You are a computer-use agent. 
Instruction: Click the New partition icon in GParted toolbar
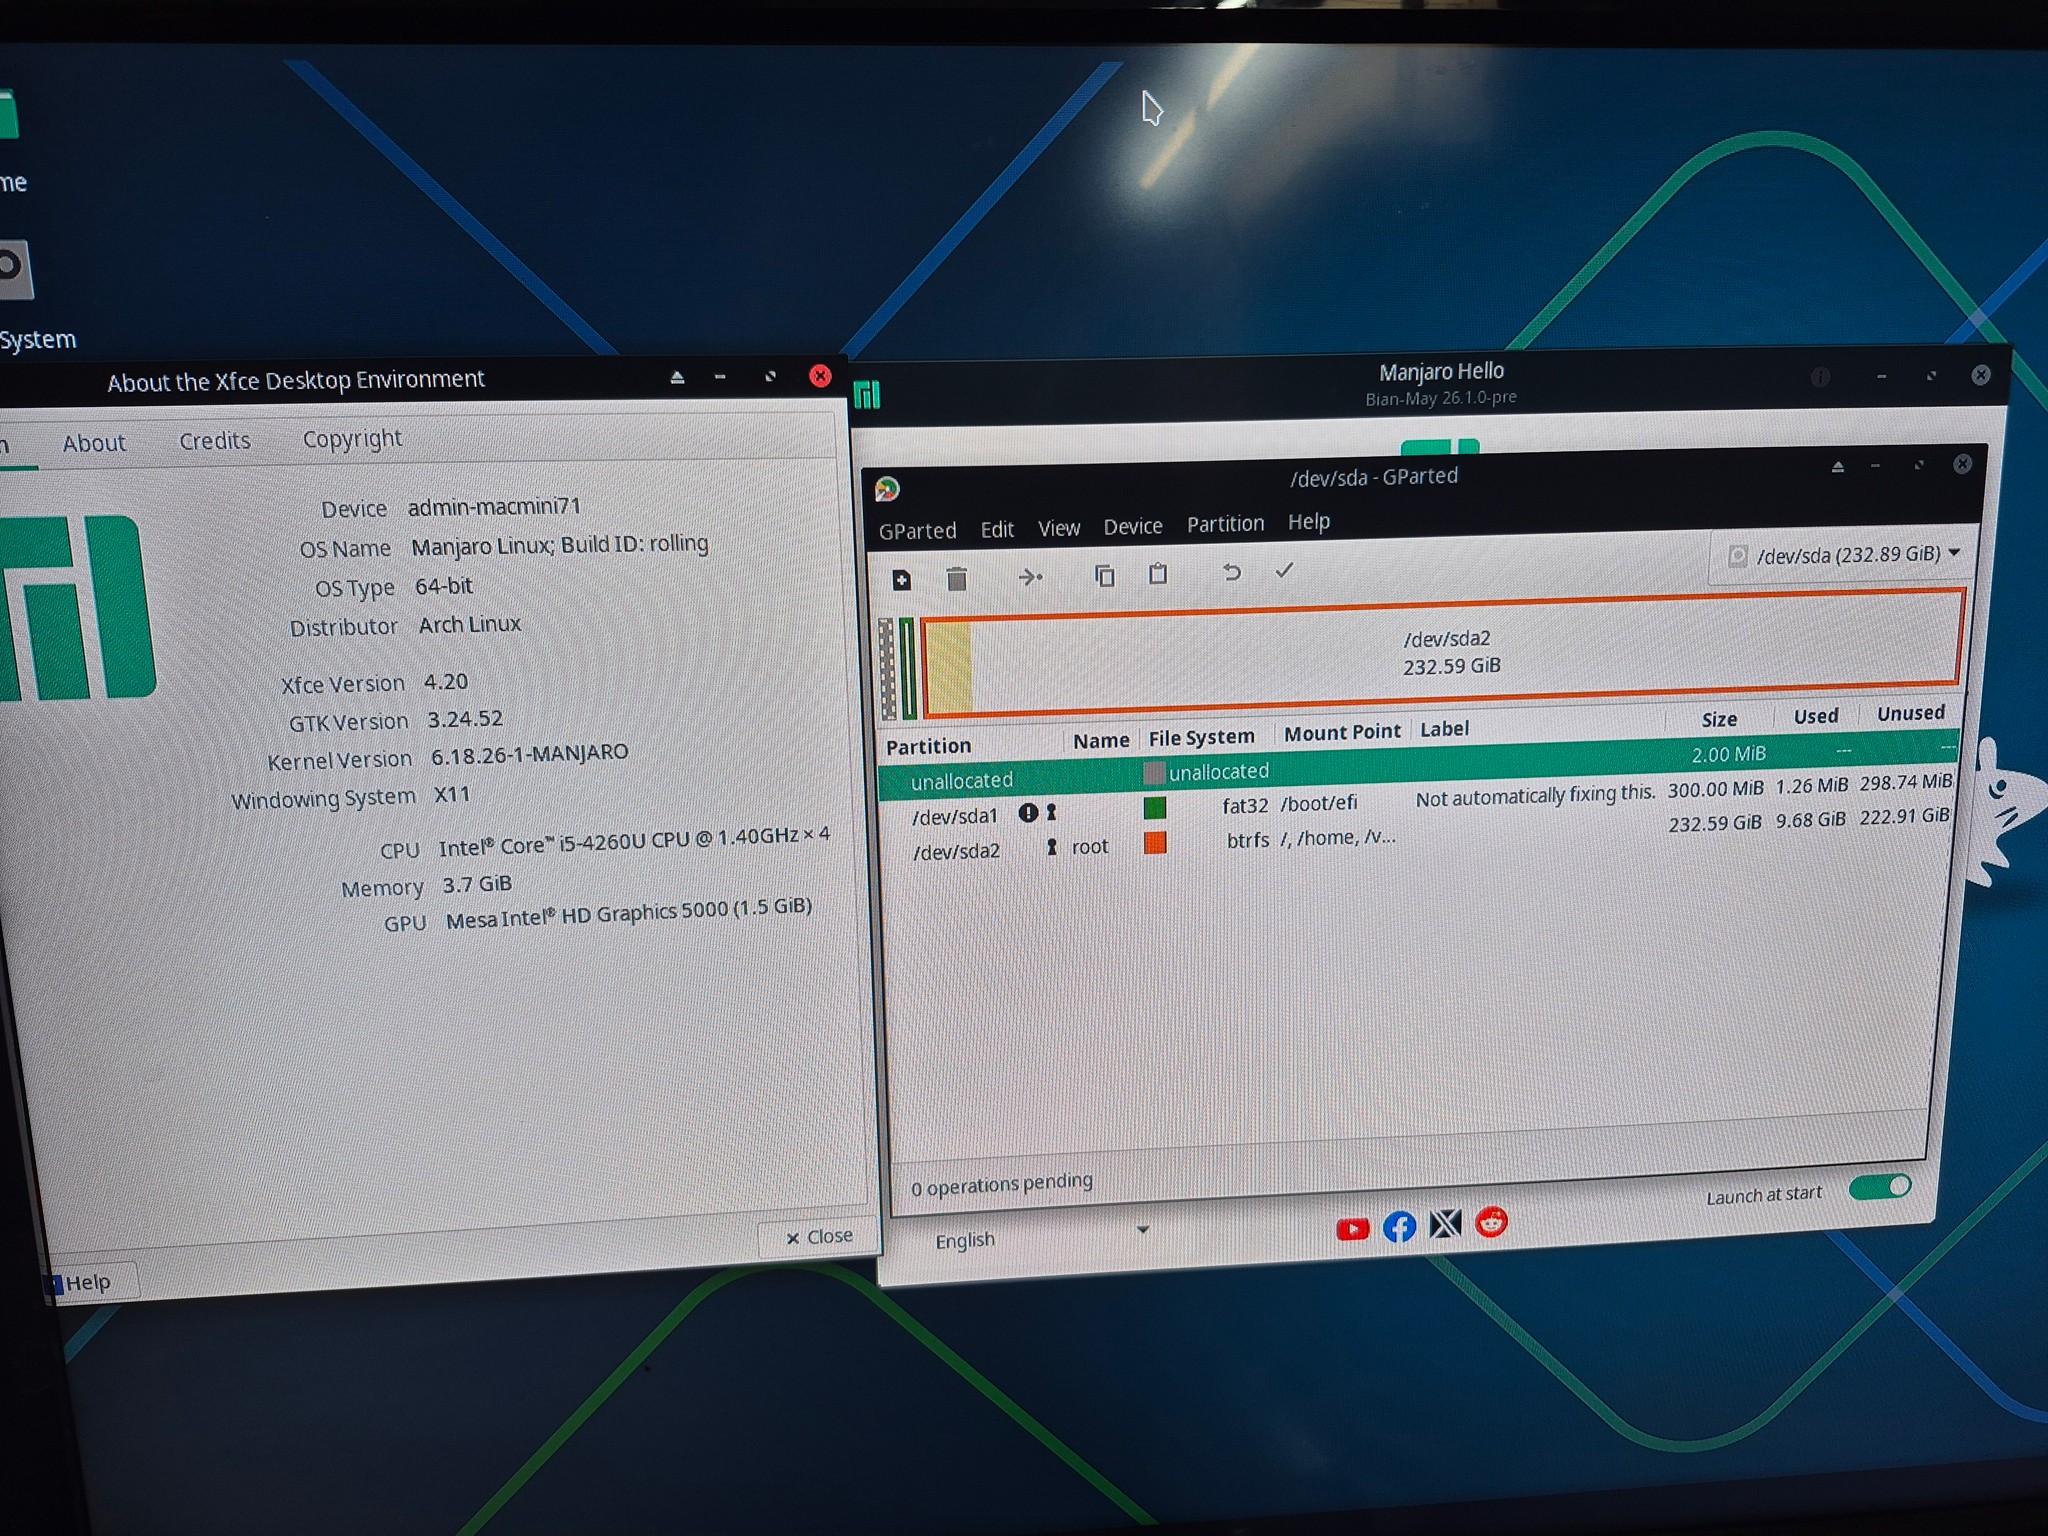tap(901, 580)
